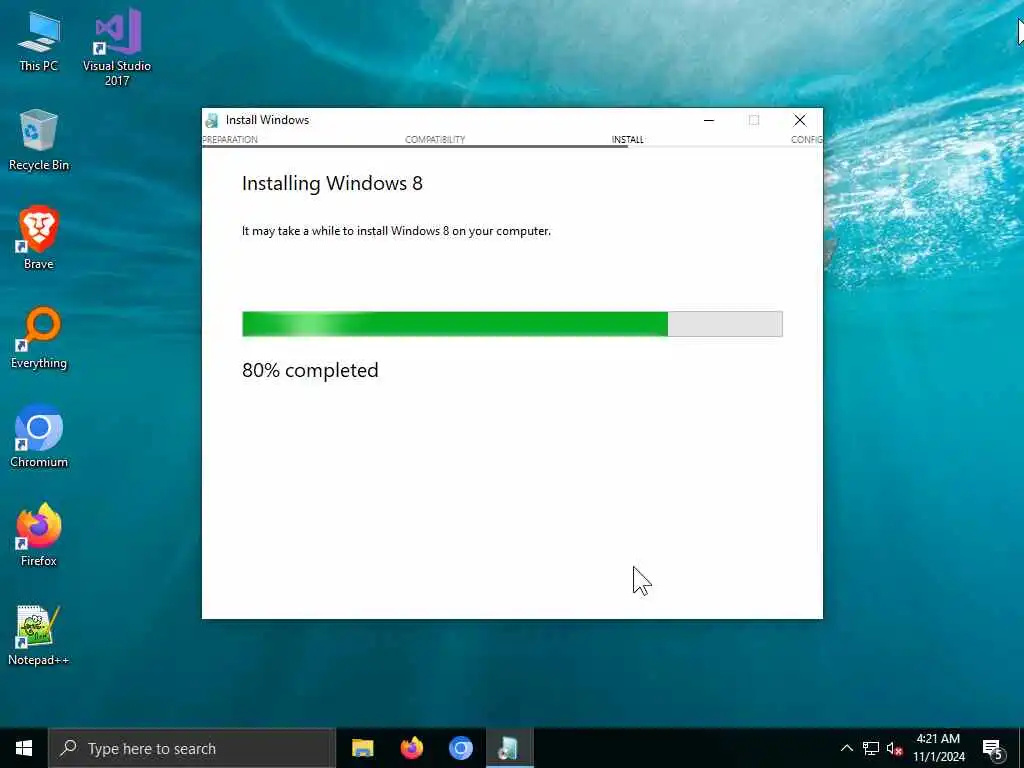1024x768 pixels.
Task: Select the Brave browser shortcut
Action: coord(39,238)
